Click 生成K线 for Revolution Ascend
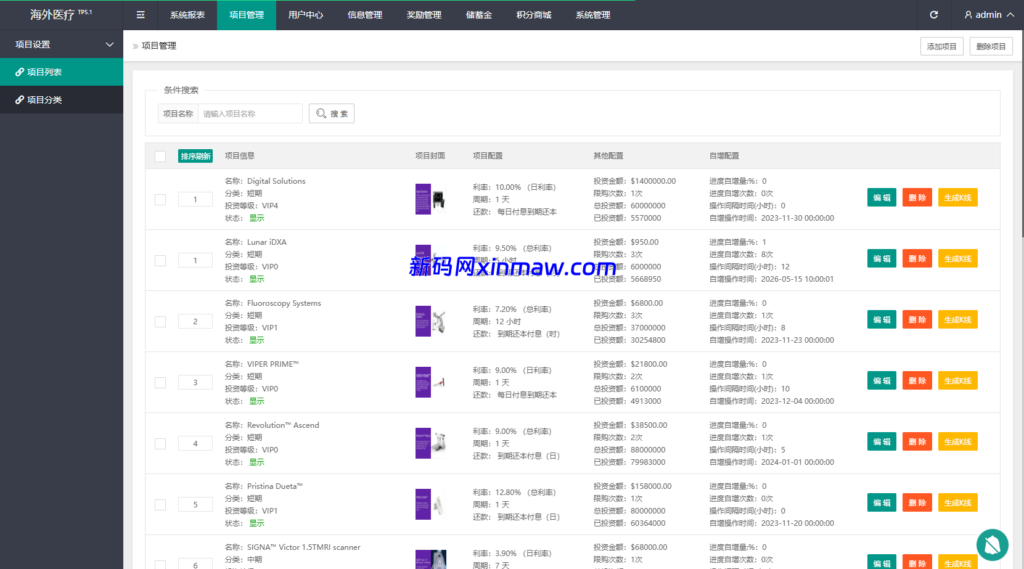Screen dimensions: 1024x569 click(x=957, y=442)
